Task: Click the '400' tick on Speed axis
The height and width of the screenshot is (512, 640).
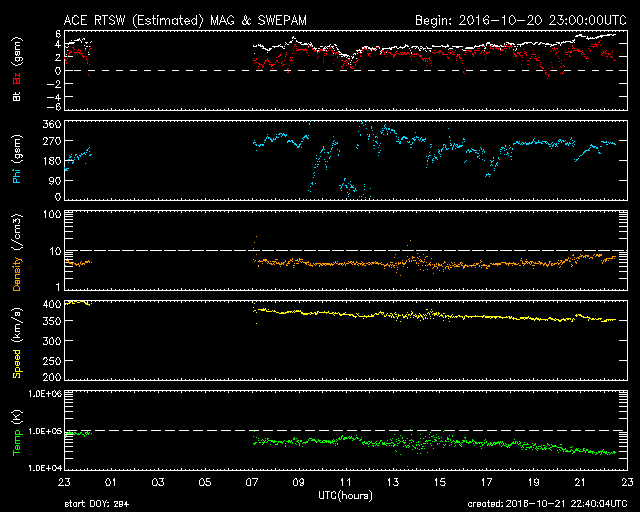Action: coord(52,304)
